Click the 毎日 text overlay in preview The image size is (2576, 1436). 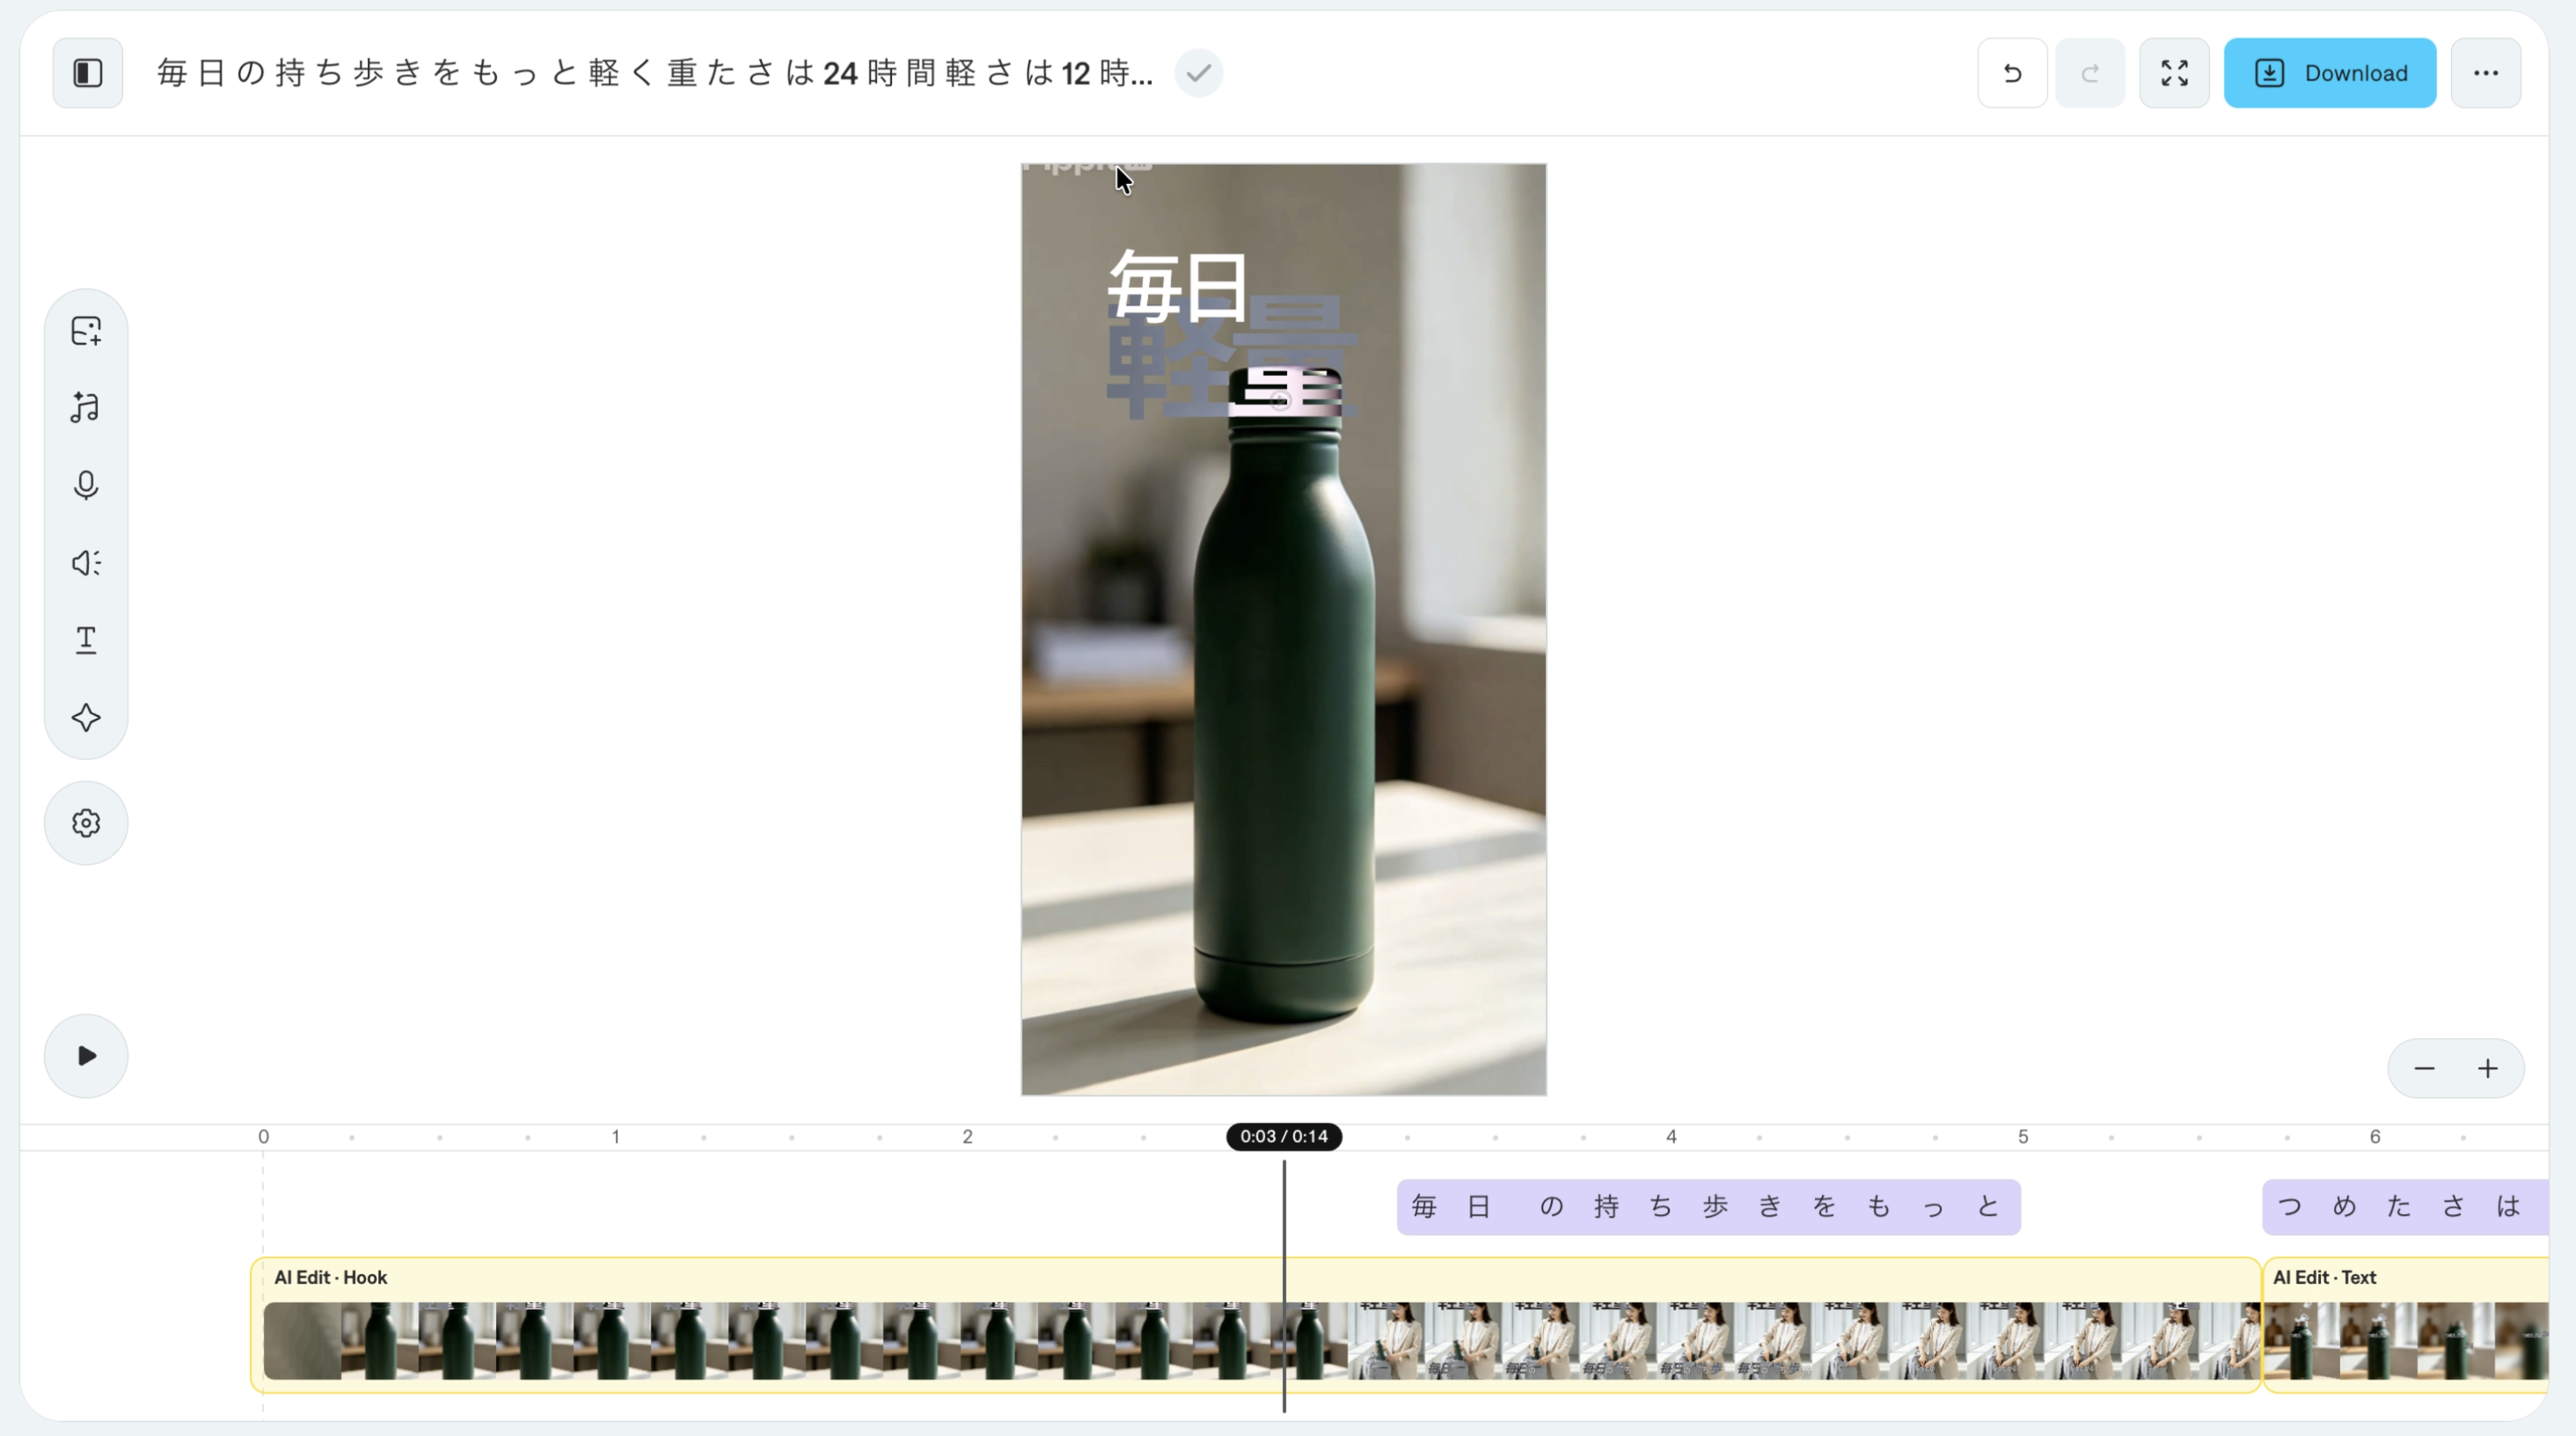1178,285
